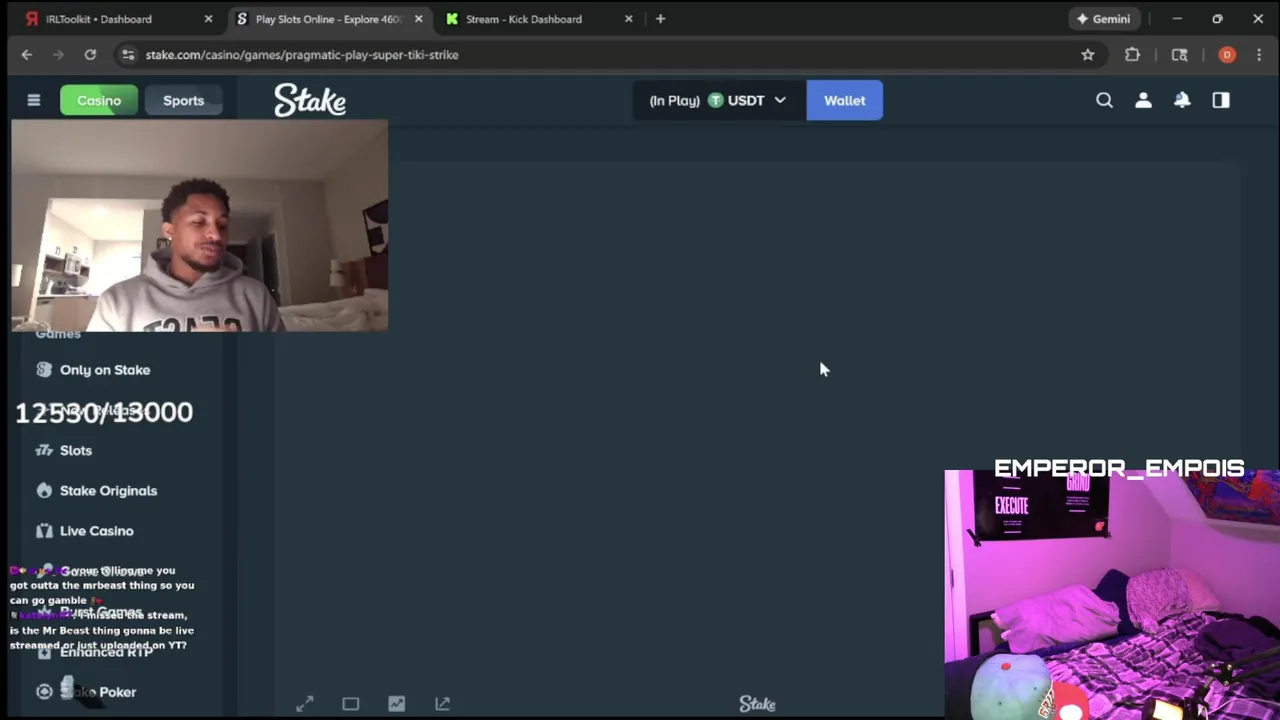Viewport: 1280px width, 720px height.
Task: Browse Stake Originals
Action: 97,491
